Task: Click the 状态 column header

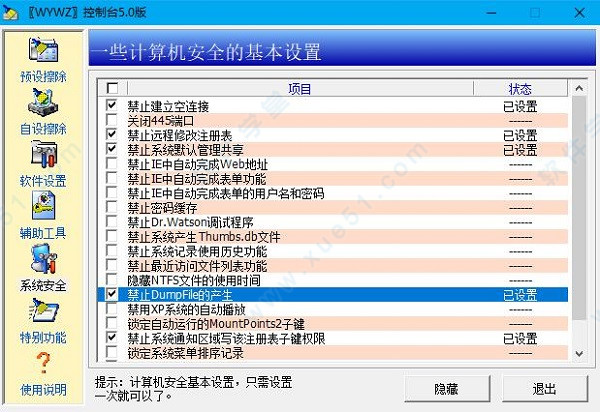Action: (x=520, y=89)
